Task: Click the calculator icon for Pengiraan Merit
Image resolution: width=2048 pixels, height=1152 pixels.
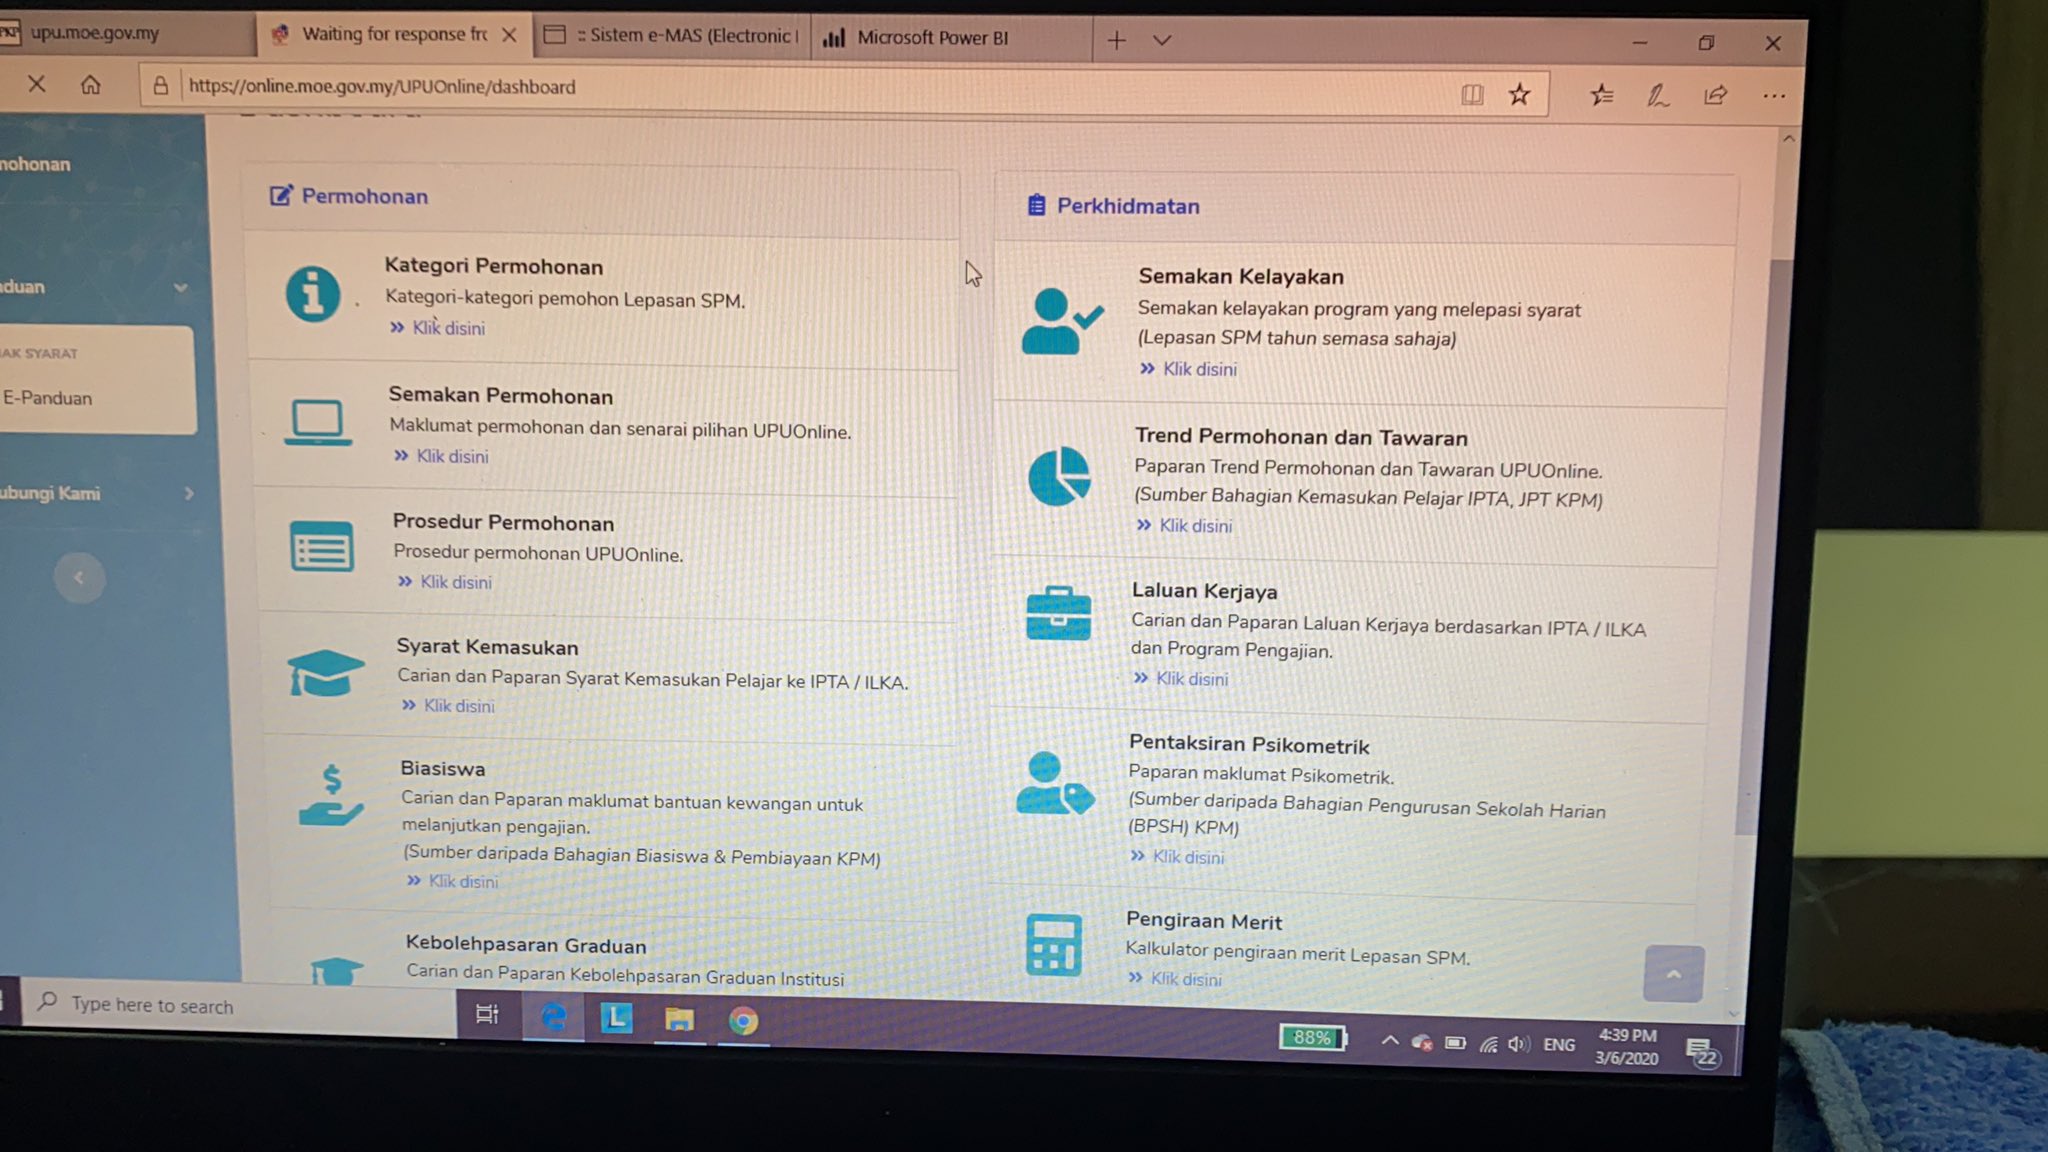Action: (x=1055, y=942)
